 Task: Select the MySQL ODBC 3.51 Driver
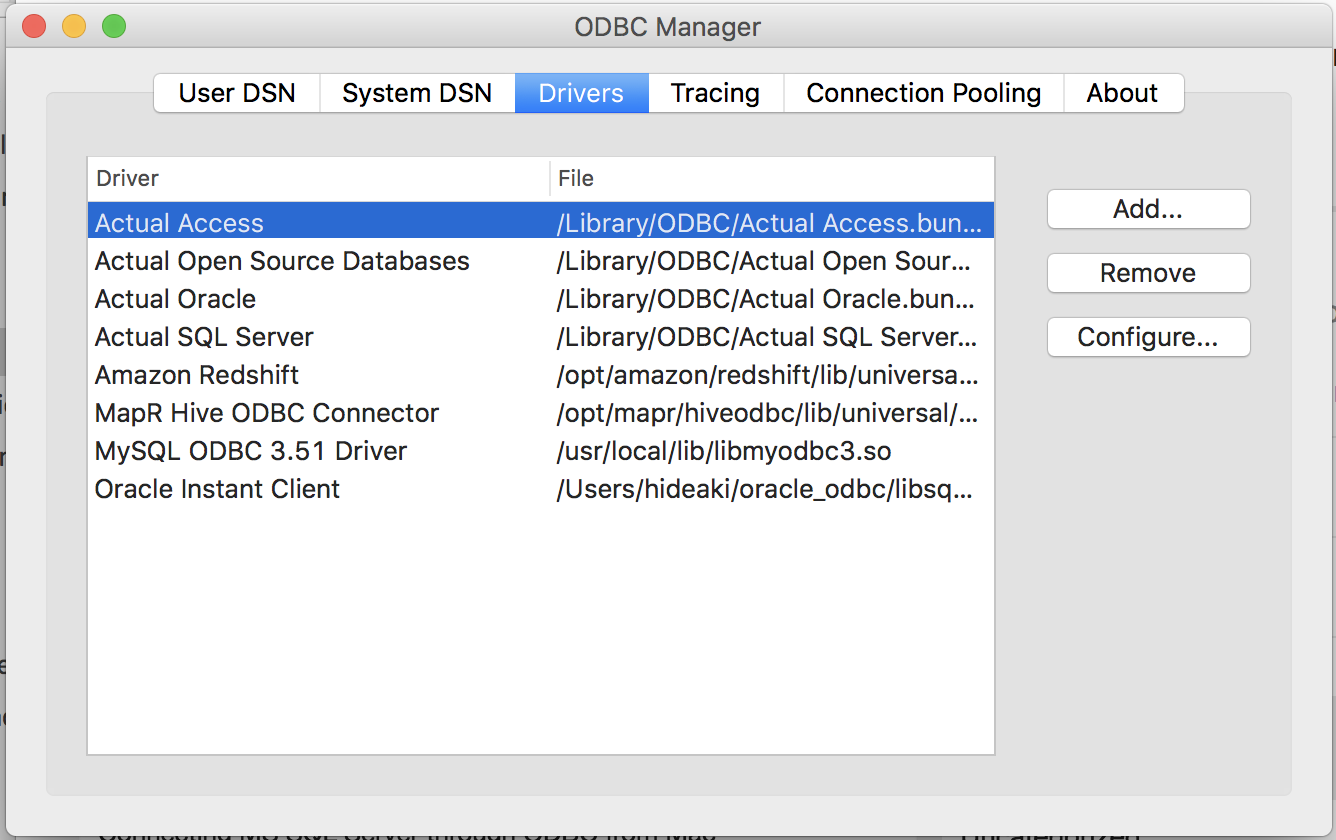[300, 450]
